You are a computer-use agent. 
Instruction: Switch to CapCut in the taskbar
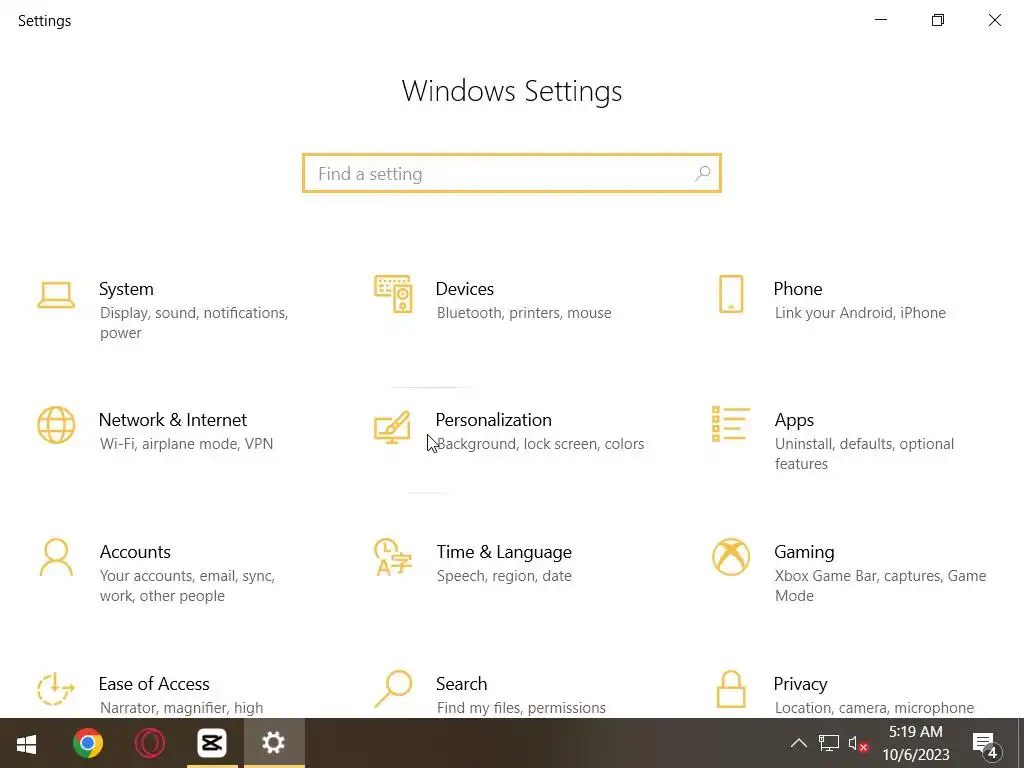[x=212, y=743]
